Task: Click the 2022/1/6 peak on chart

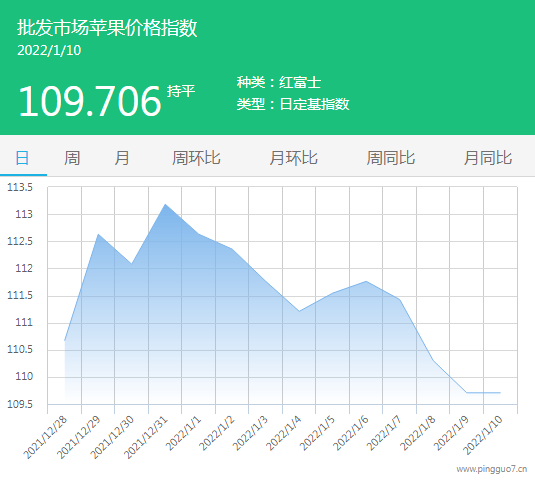Action: (366, 281)
